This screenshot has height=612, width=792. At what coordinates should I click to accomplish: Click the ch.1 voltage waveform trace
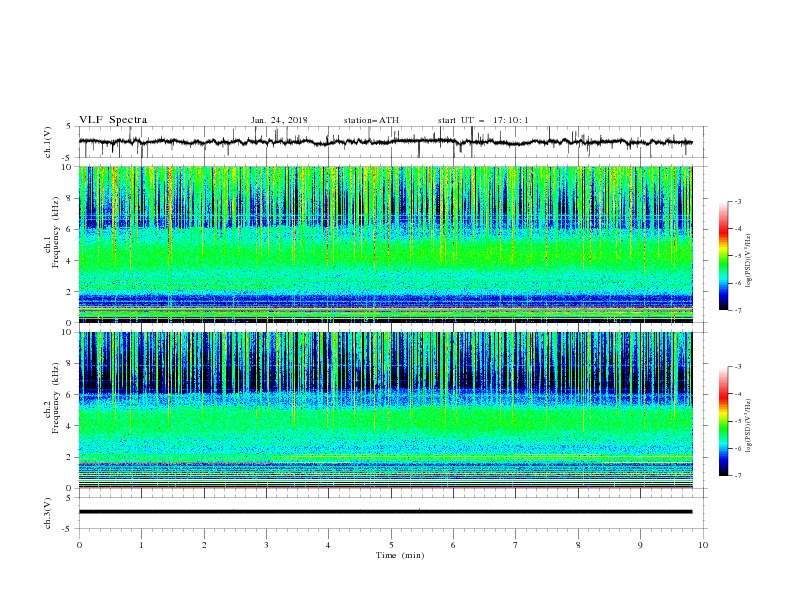tap(385, 142)
